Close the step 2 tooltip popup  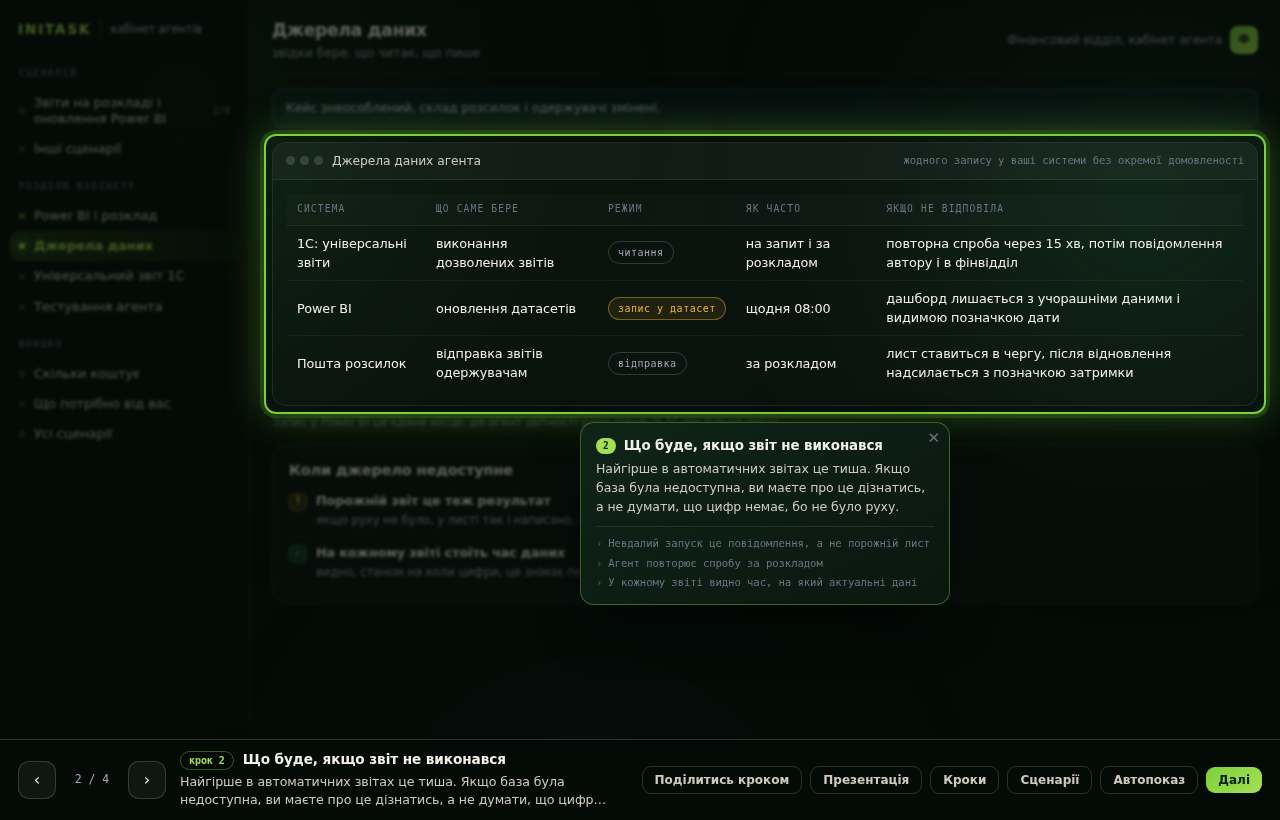click(934, 438)
